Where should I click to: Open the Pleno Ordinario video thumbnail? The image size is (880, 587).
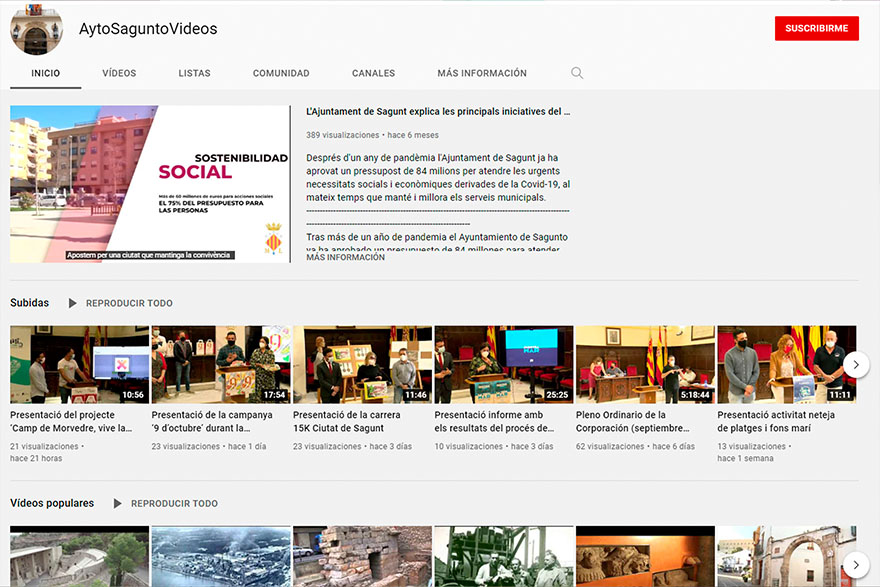(644, 363)
